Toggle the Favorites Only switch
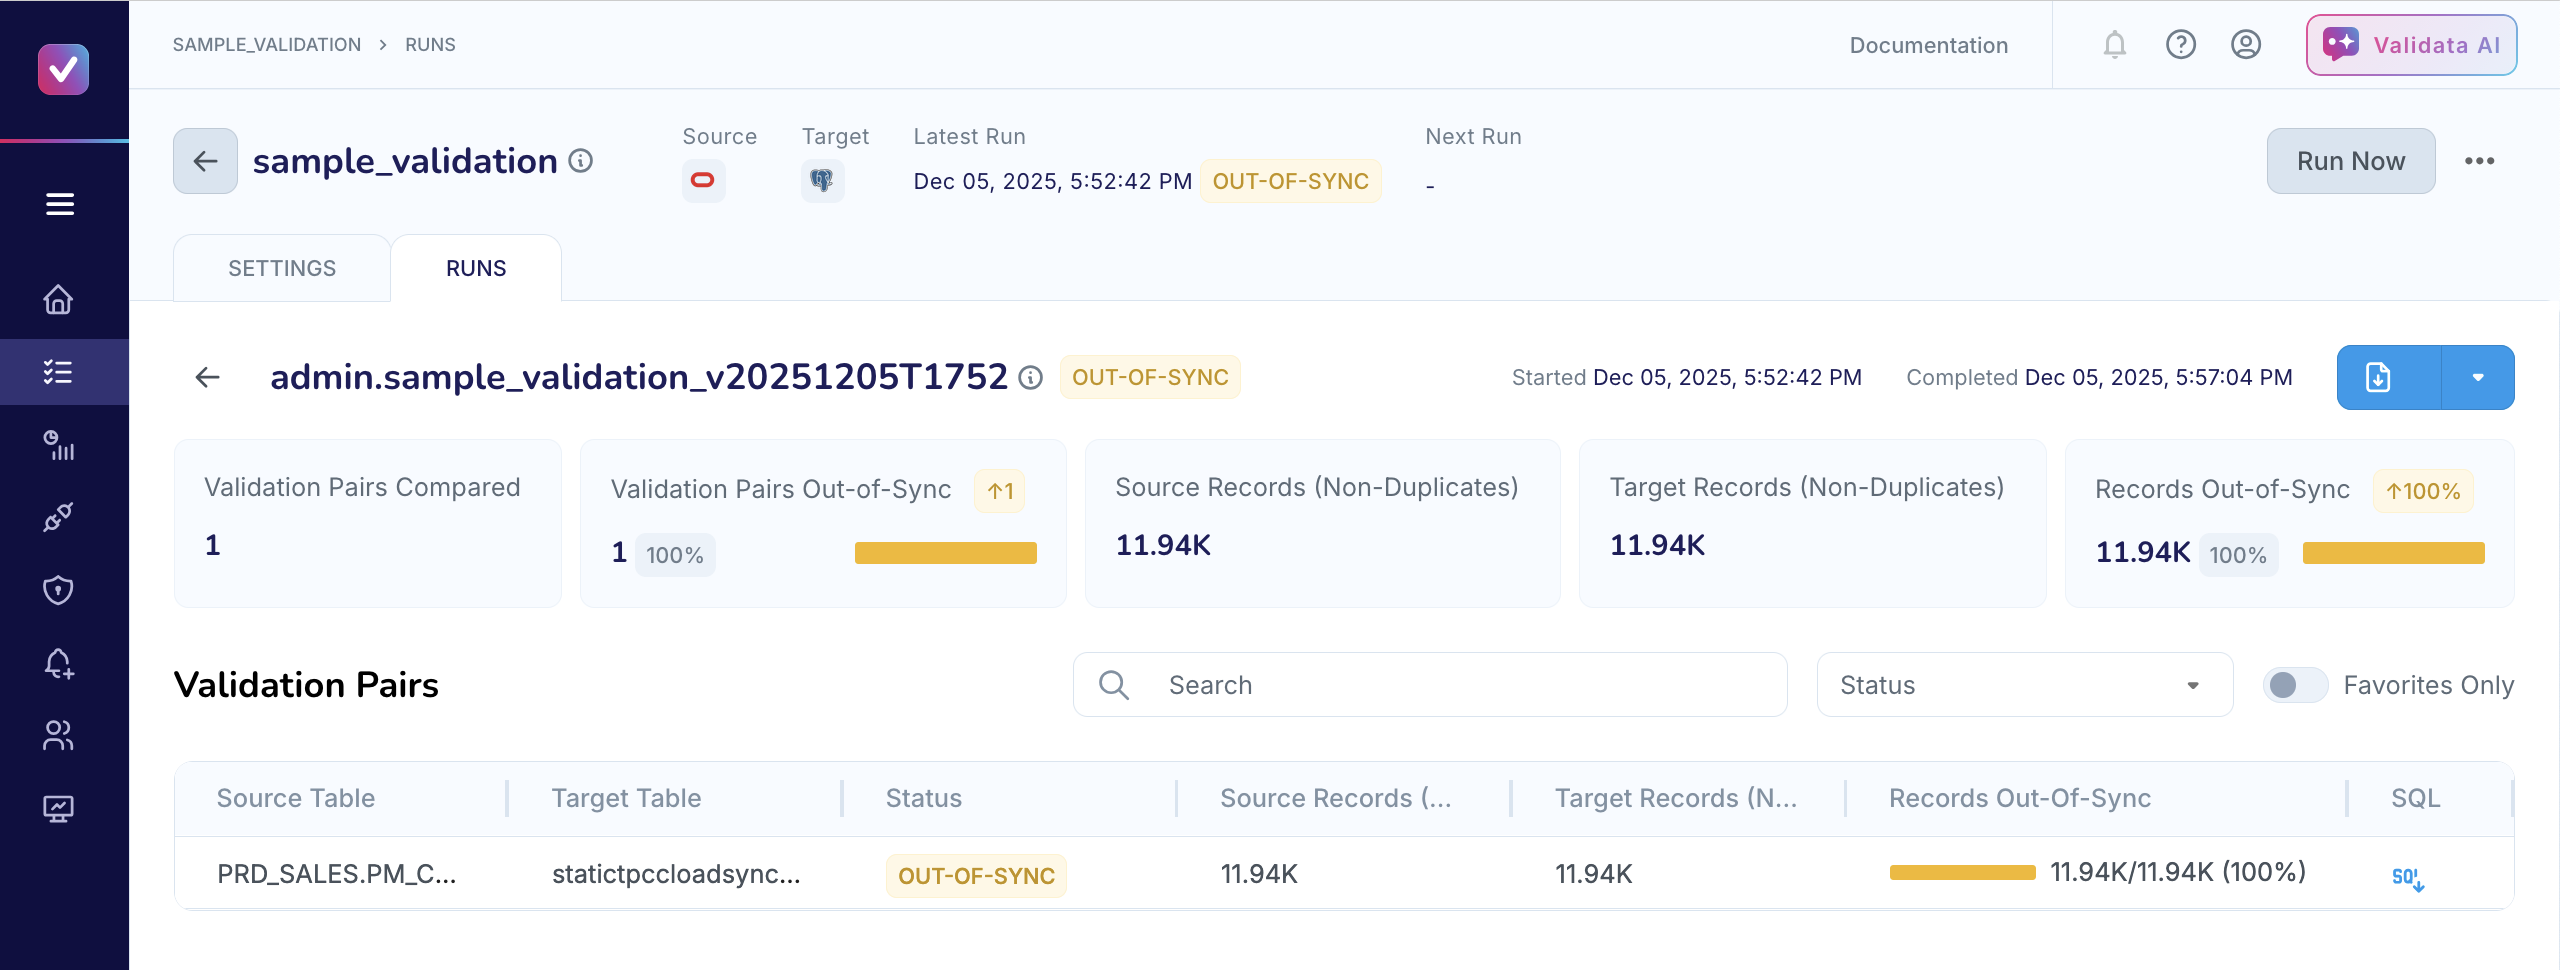The width and height of the screenshot is (2560, 970). 2295,685
